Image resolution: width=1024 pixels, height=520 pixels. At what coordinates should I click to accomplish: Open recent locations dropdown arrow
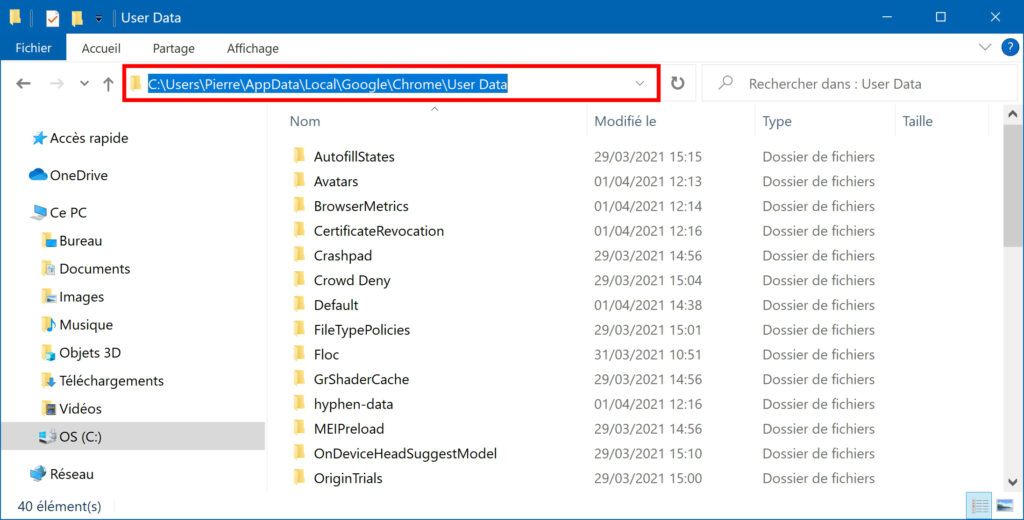pos(84,84)
